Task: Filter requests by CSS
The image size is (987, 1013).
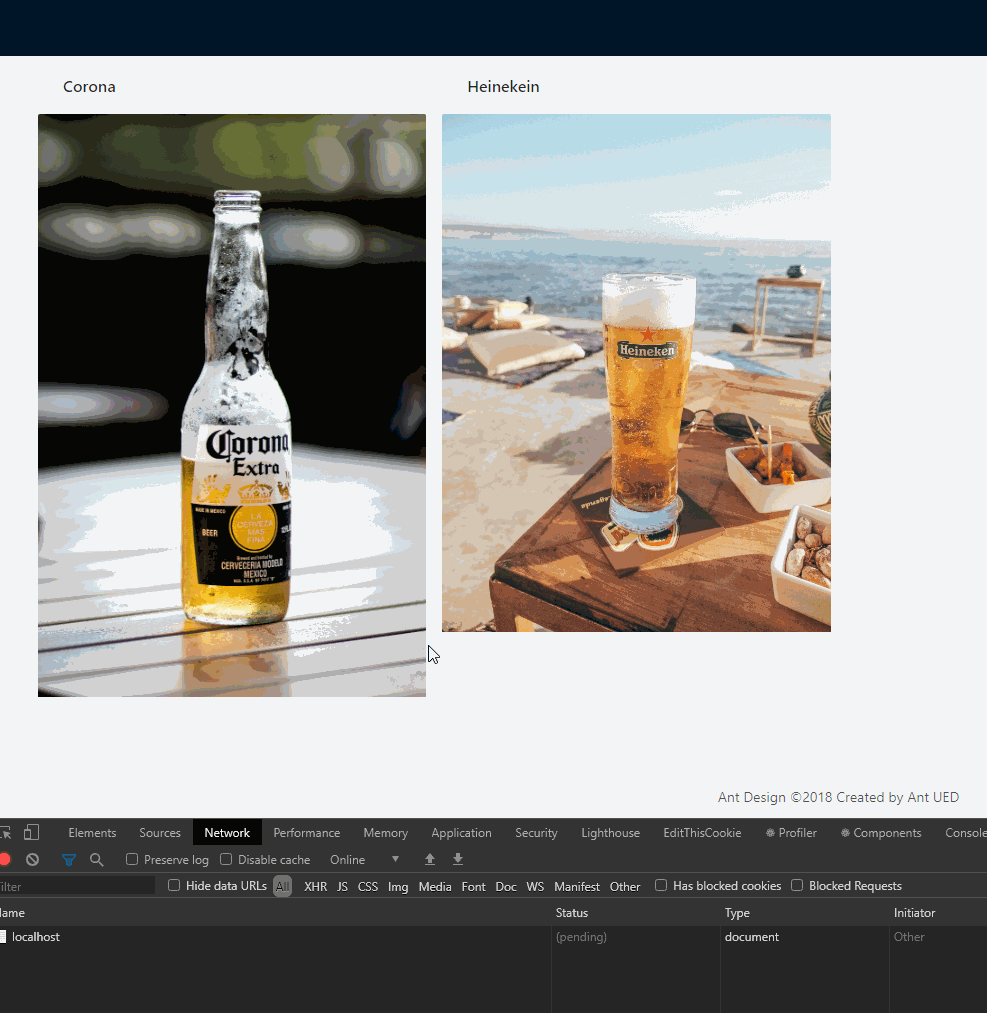Action: 368,886
